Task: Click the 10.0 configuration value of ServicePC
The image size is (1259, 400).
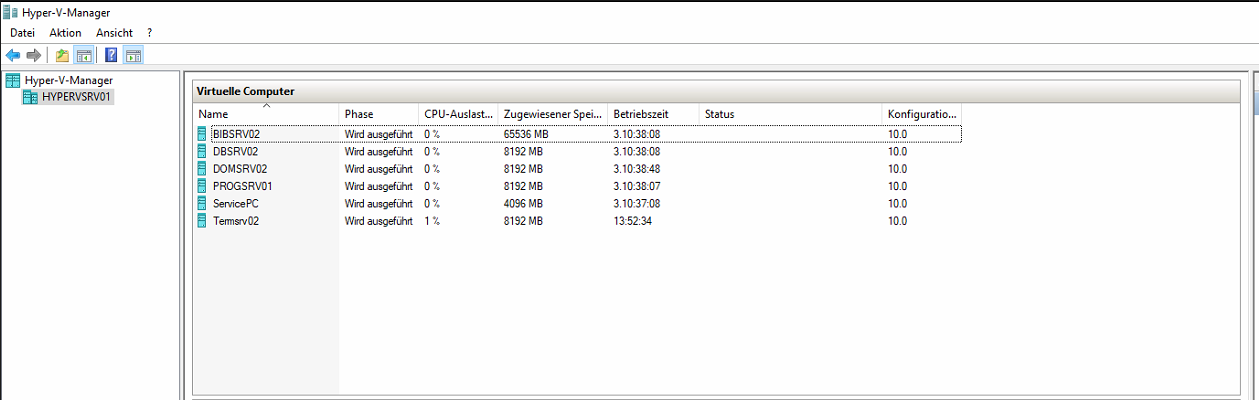Action: pos(897,203)
